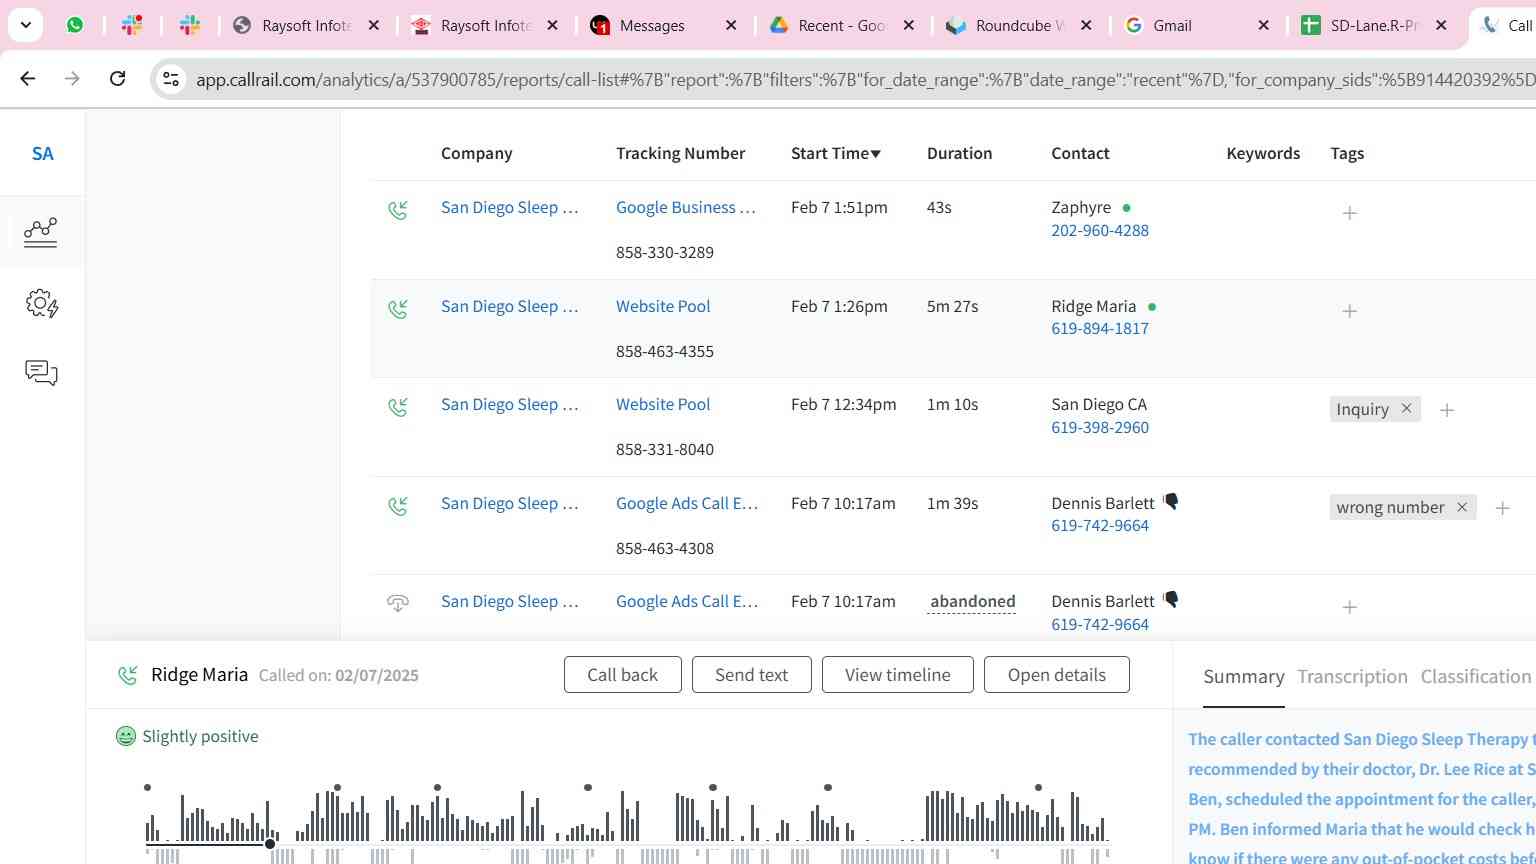Add tag to Zaphyre call row

[1349, 213]
